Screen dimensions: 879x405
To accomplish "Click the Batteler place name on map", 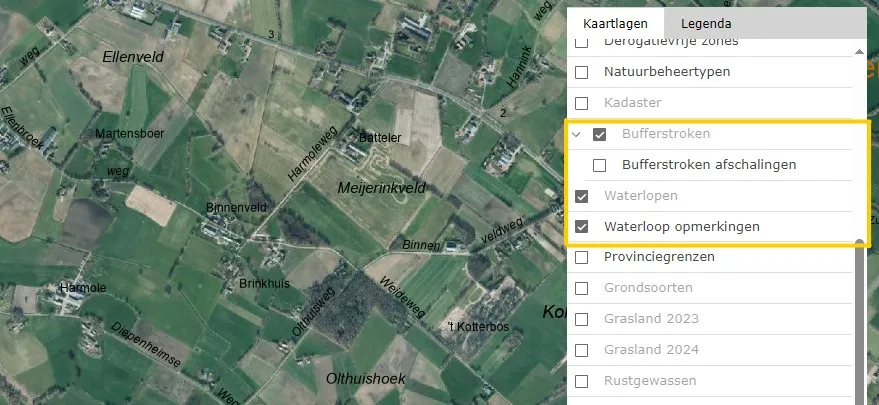I will pyautogui.click(x=380, y=137).
